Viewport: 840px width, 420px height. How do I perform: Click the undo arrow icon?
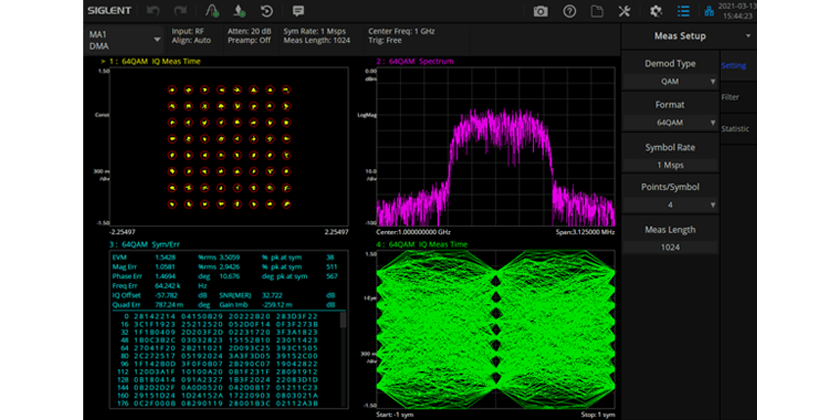coord(153,11)
